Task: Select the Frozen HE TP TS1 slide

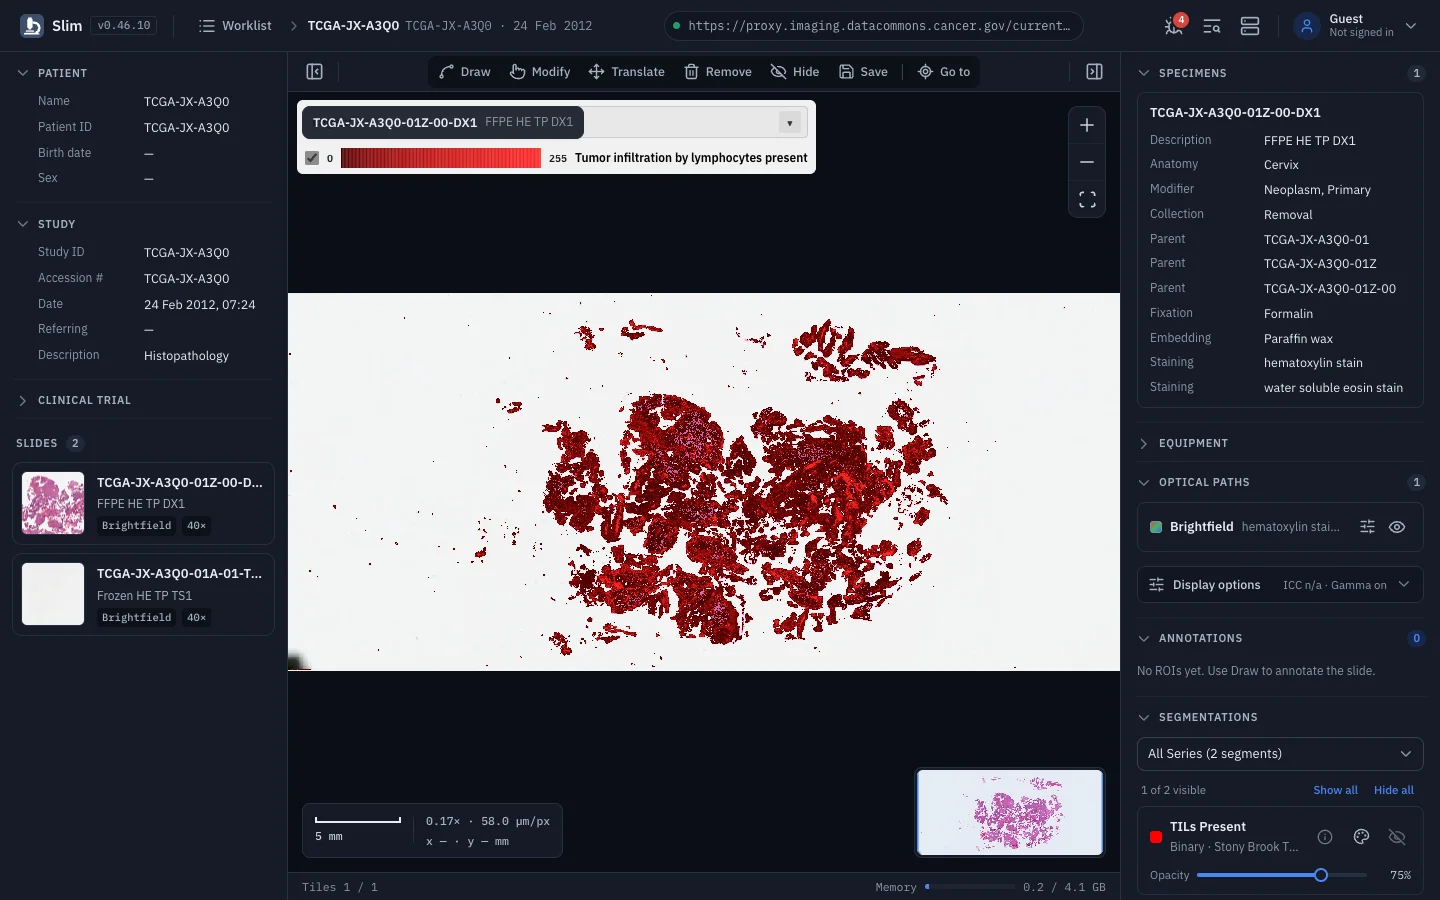Action: [x=143, y=595]
